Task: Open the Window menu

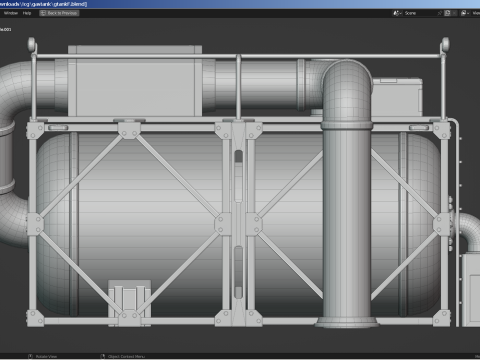Action: [x=11, y=13]
